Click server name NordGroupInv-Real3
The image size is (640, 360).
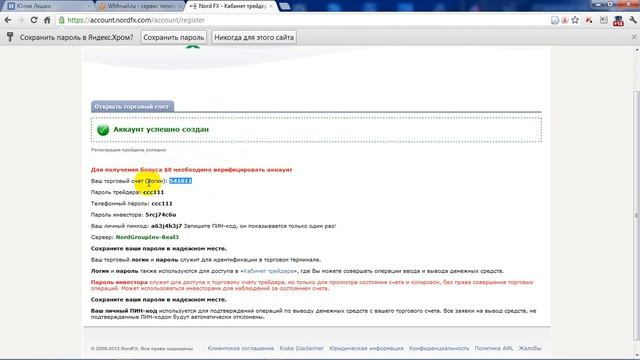pyautogui.click(x=147, y=237)
